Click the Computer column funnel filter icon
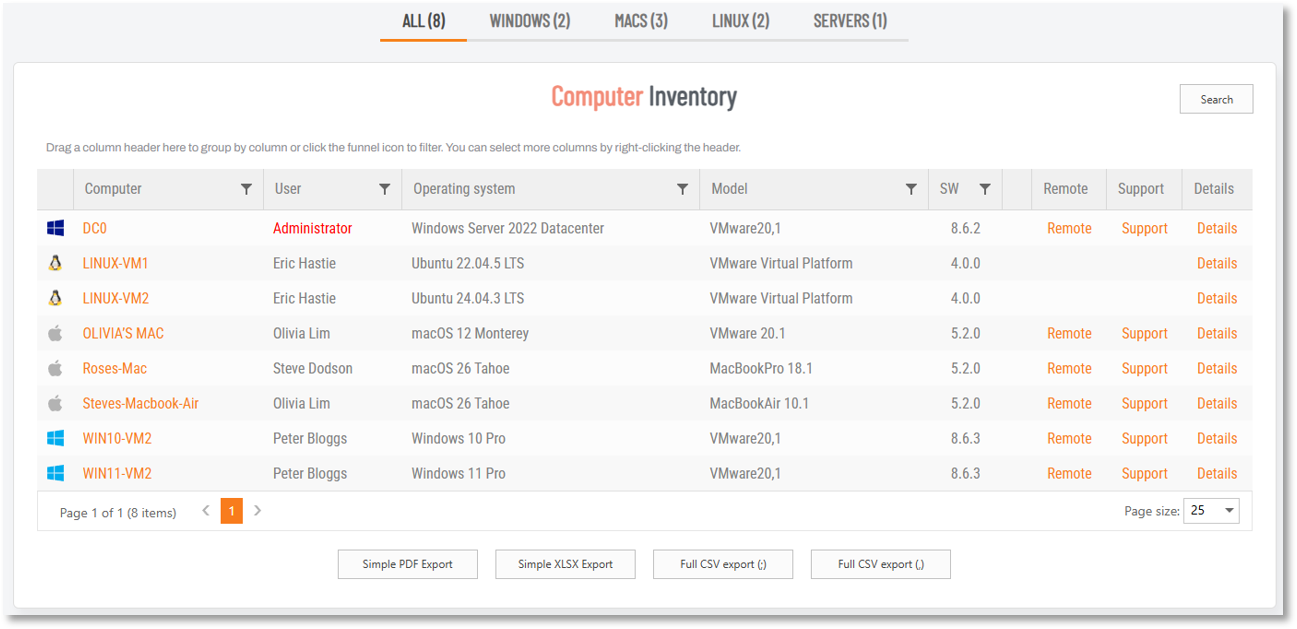This screenshot has height=629, width=1297. point(246,189)
